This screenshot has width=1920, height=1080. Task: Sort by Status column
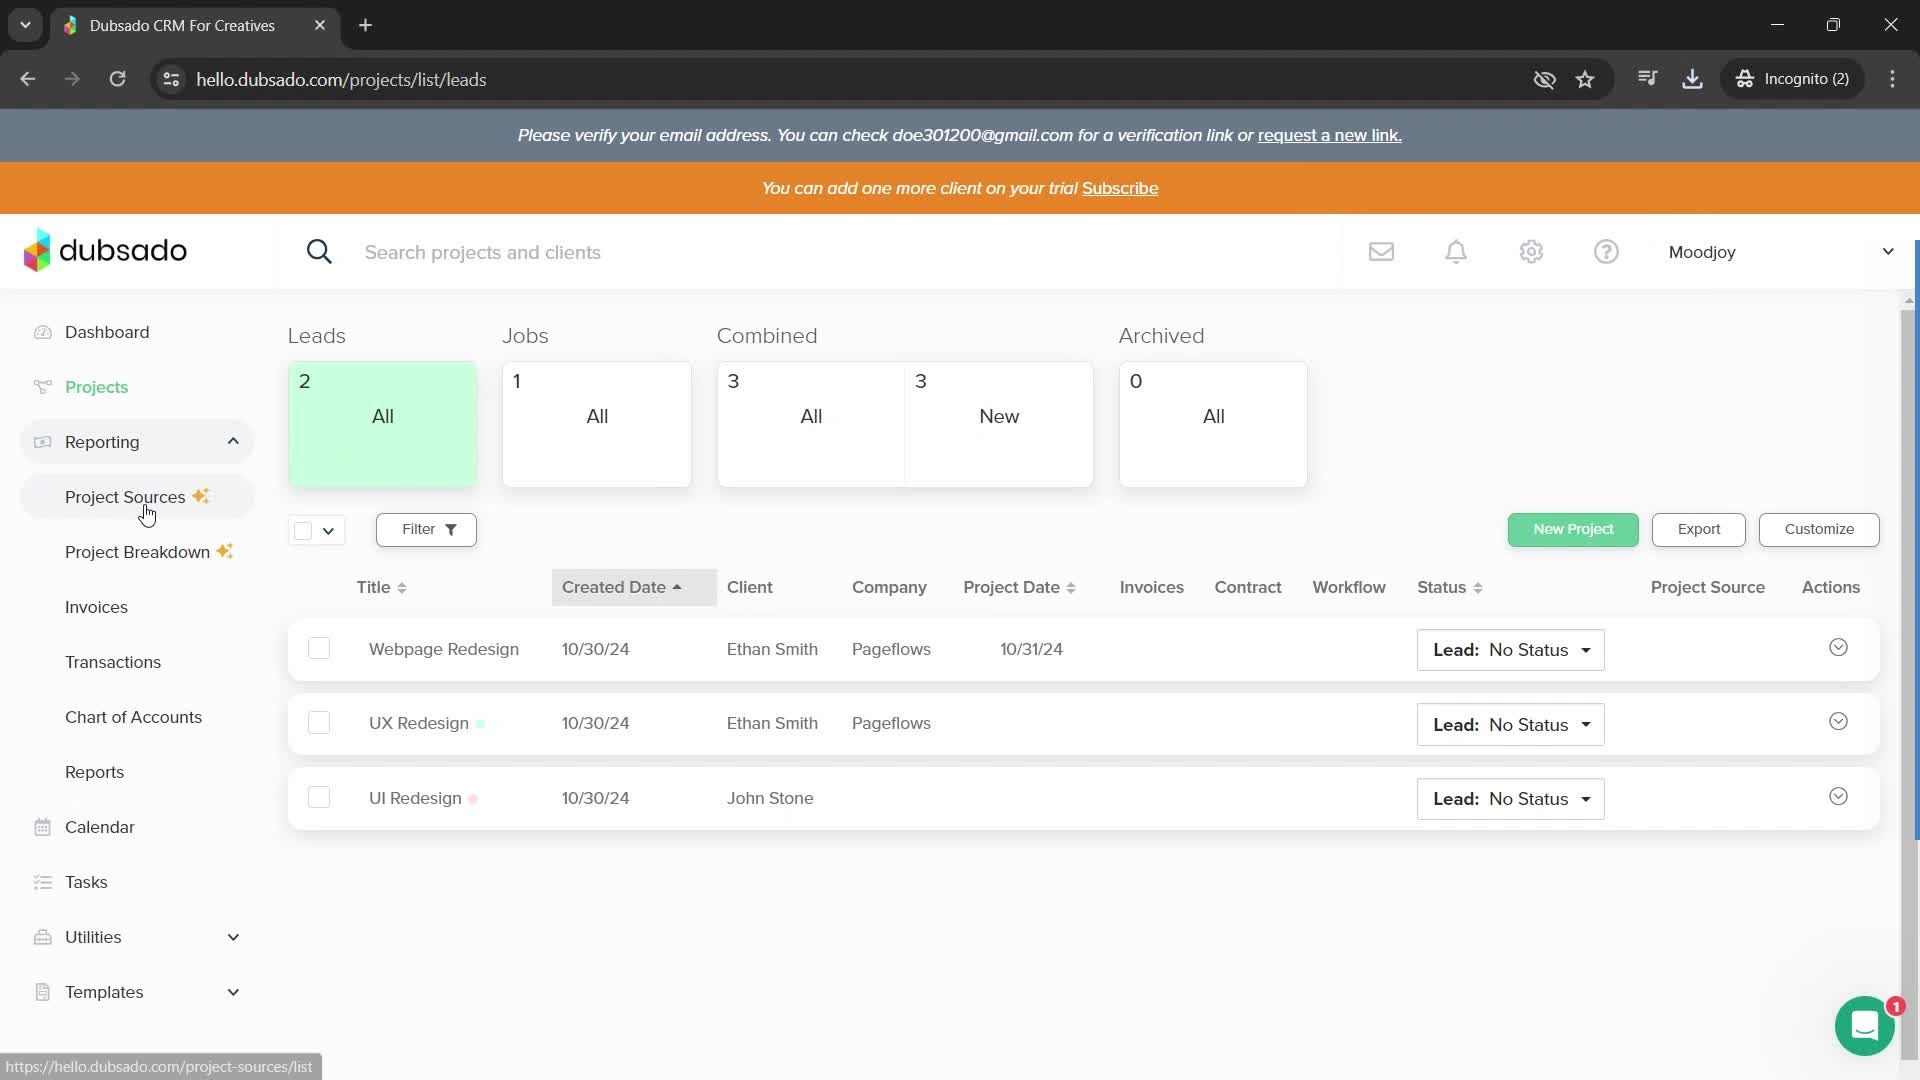point(1449,587)
